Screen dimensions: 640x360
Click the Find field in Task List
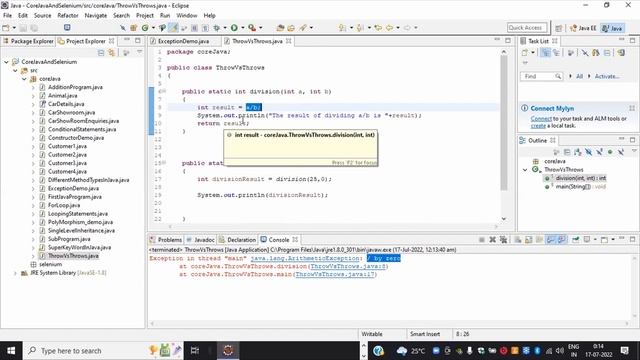pos(541,76)
